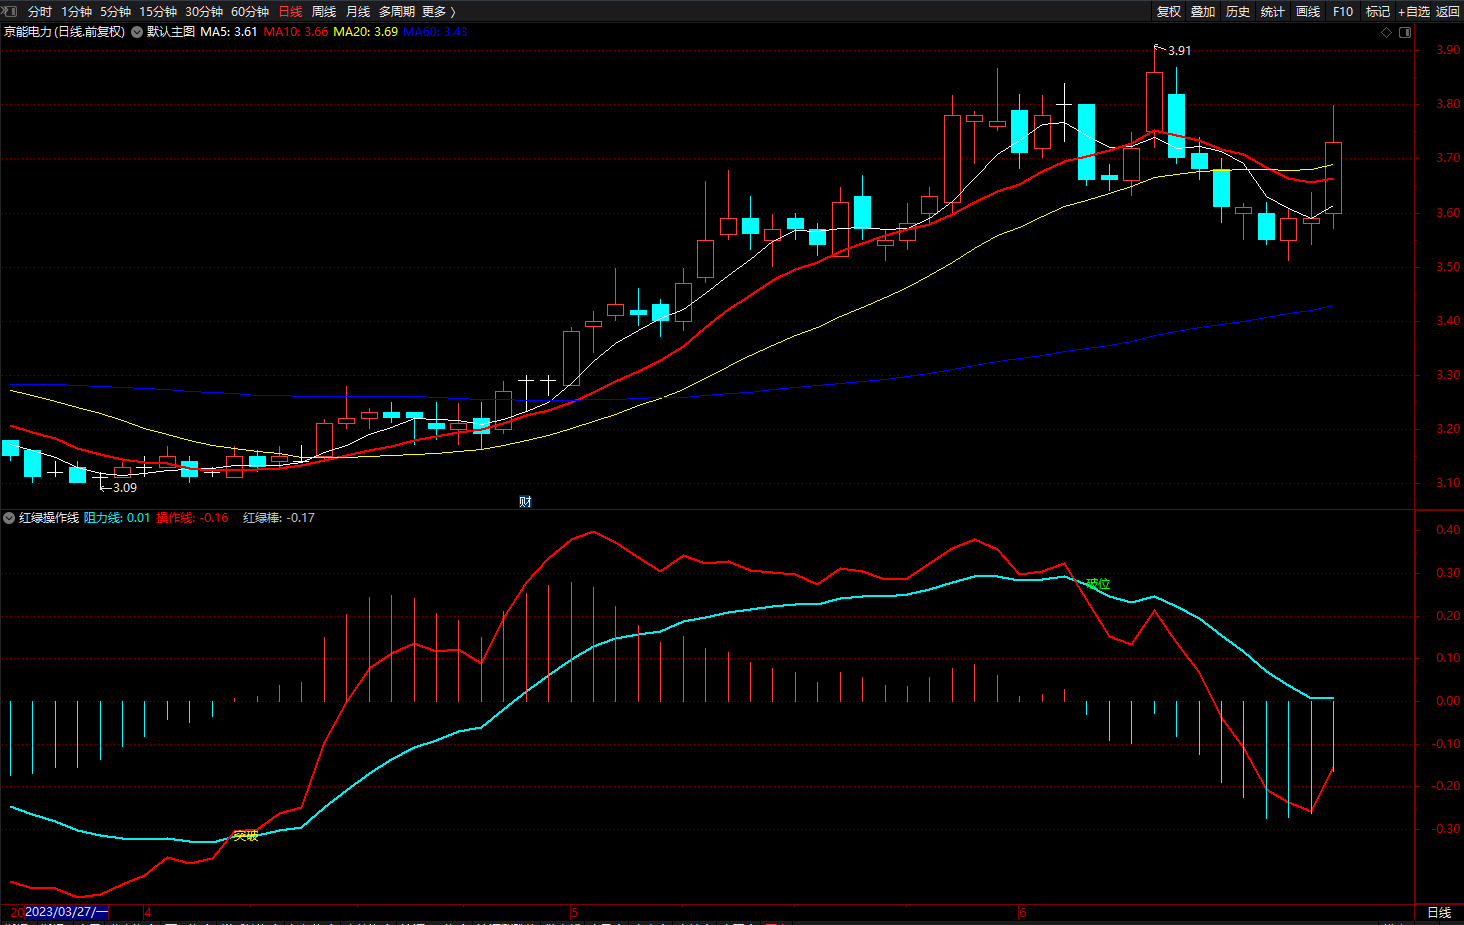Click the 阻力线: 0.01 readout

pyautogui.click(x=117, y=518)
